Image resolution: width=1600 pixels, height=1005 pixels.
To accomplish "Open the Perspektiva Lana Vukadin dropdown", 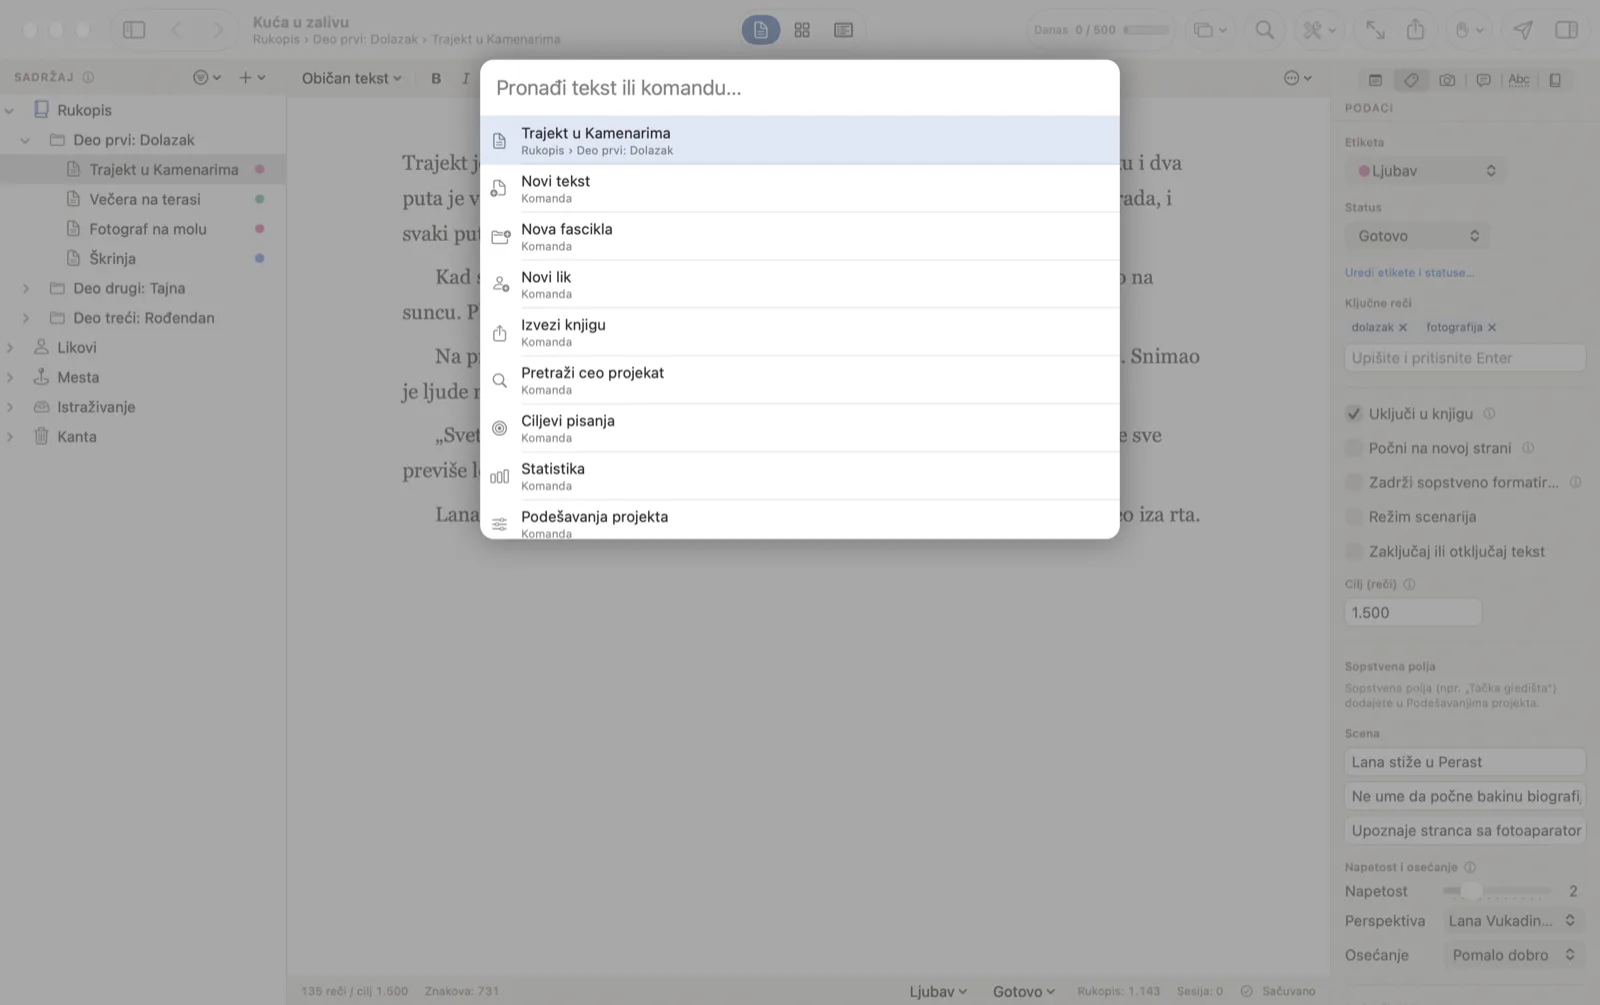I will point(1512,921).
